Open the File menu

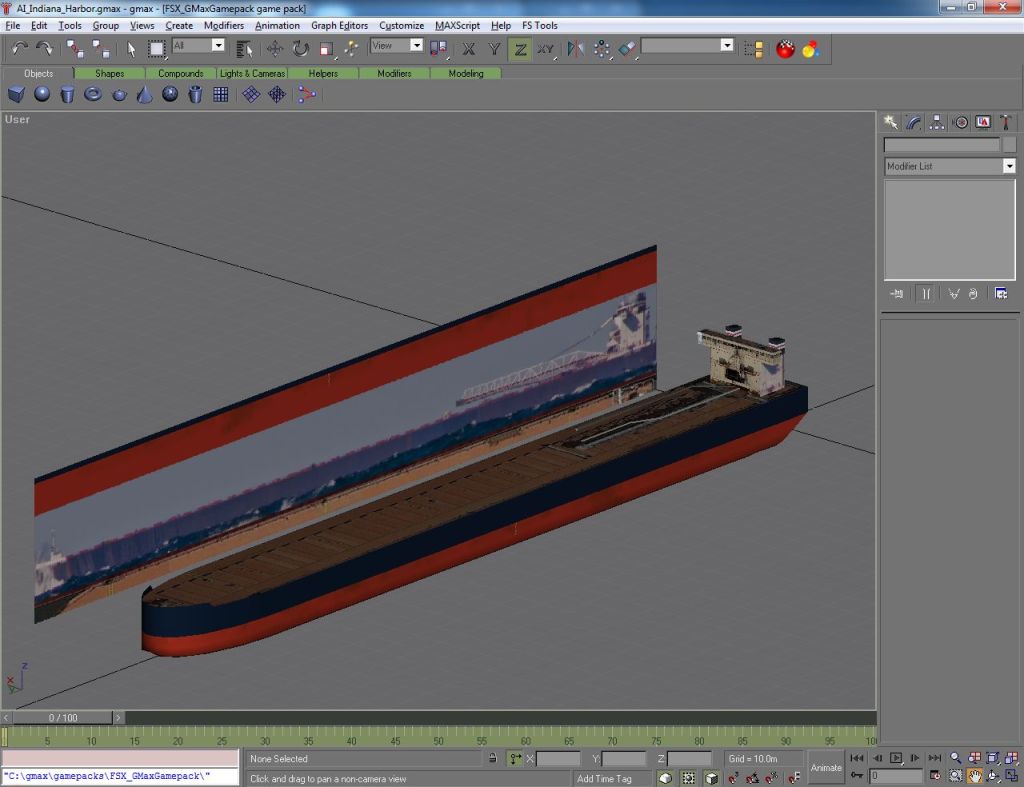click(12, 25)
